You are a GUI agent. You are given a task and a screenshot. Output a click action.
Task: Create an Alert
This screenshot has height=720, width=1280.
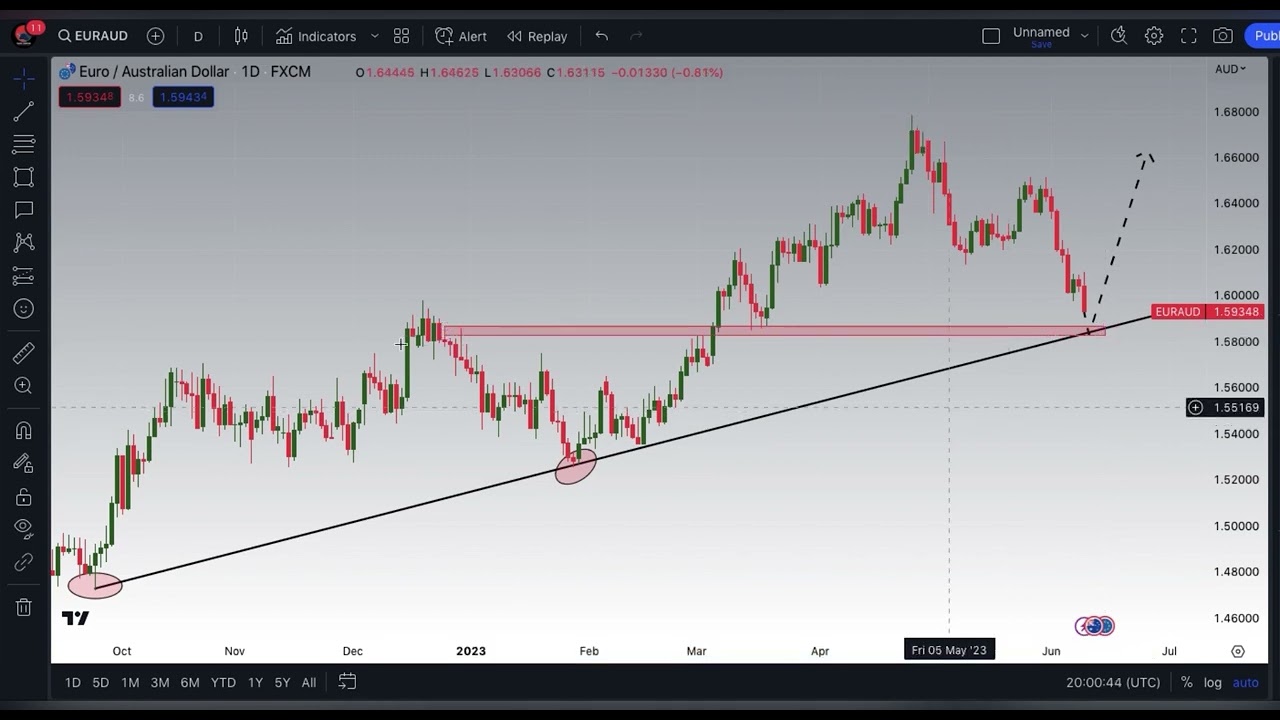461,36
